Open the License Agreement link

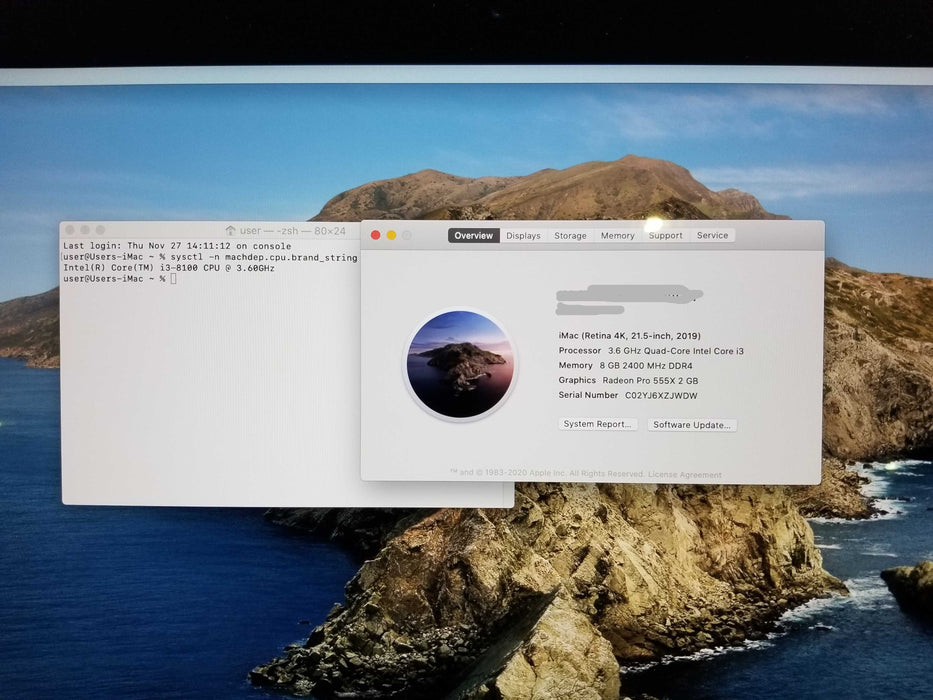point(684,474)
